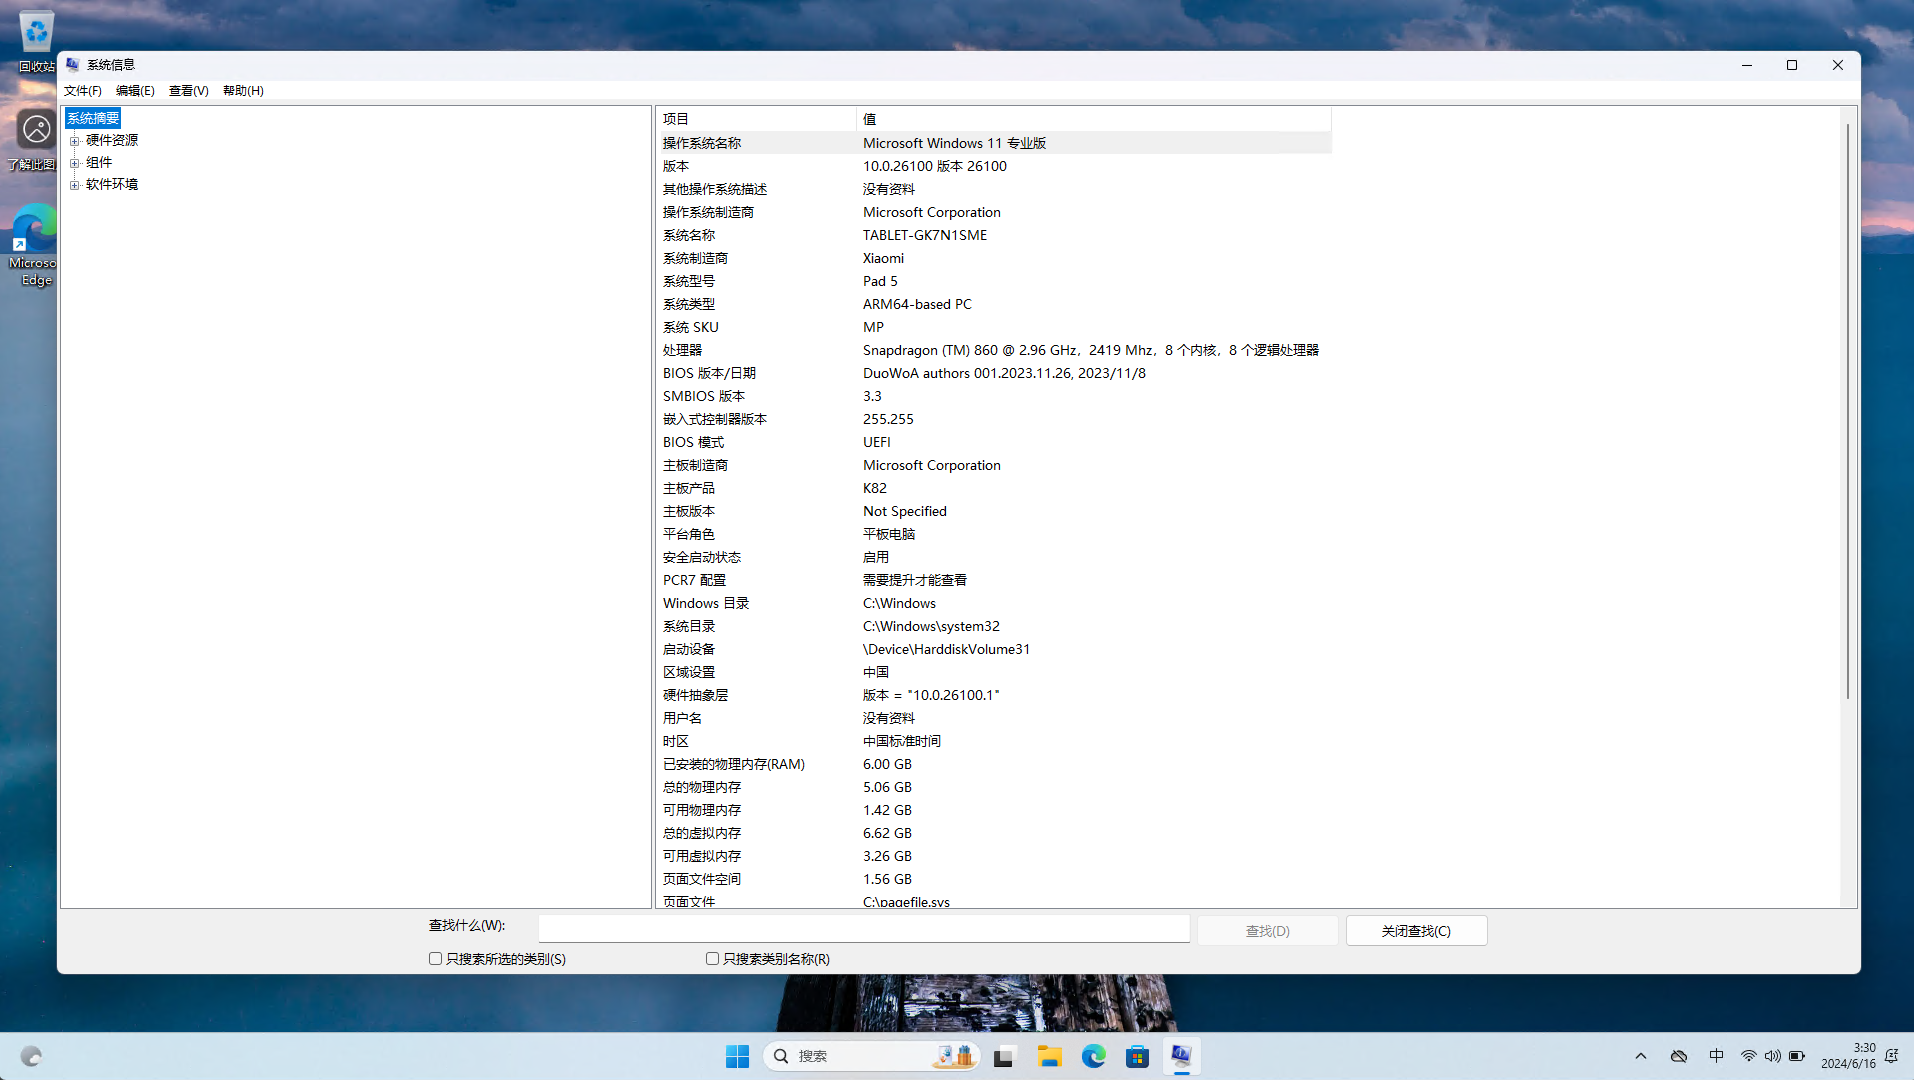
Task: Open the Windows Start menu icon
Action: pyautogui.click(x=737, y=1056)
